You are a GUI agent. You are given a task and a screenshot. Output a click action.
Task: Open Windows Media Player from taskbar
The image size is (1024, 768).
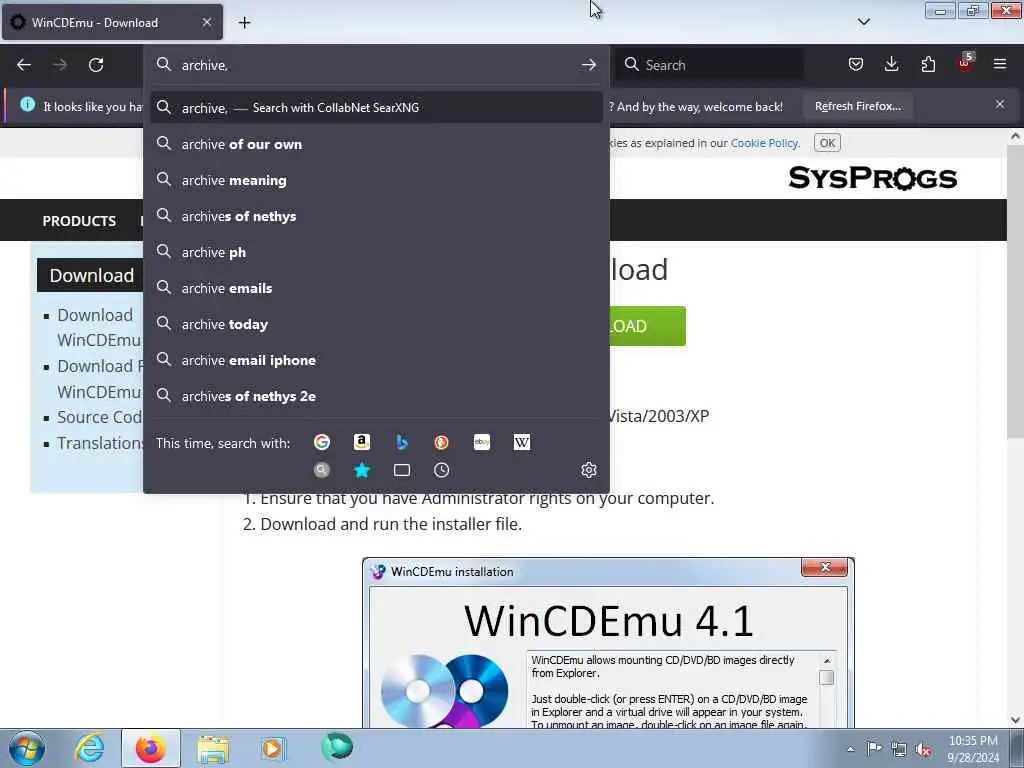(272, 748)
